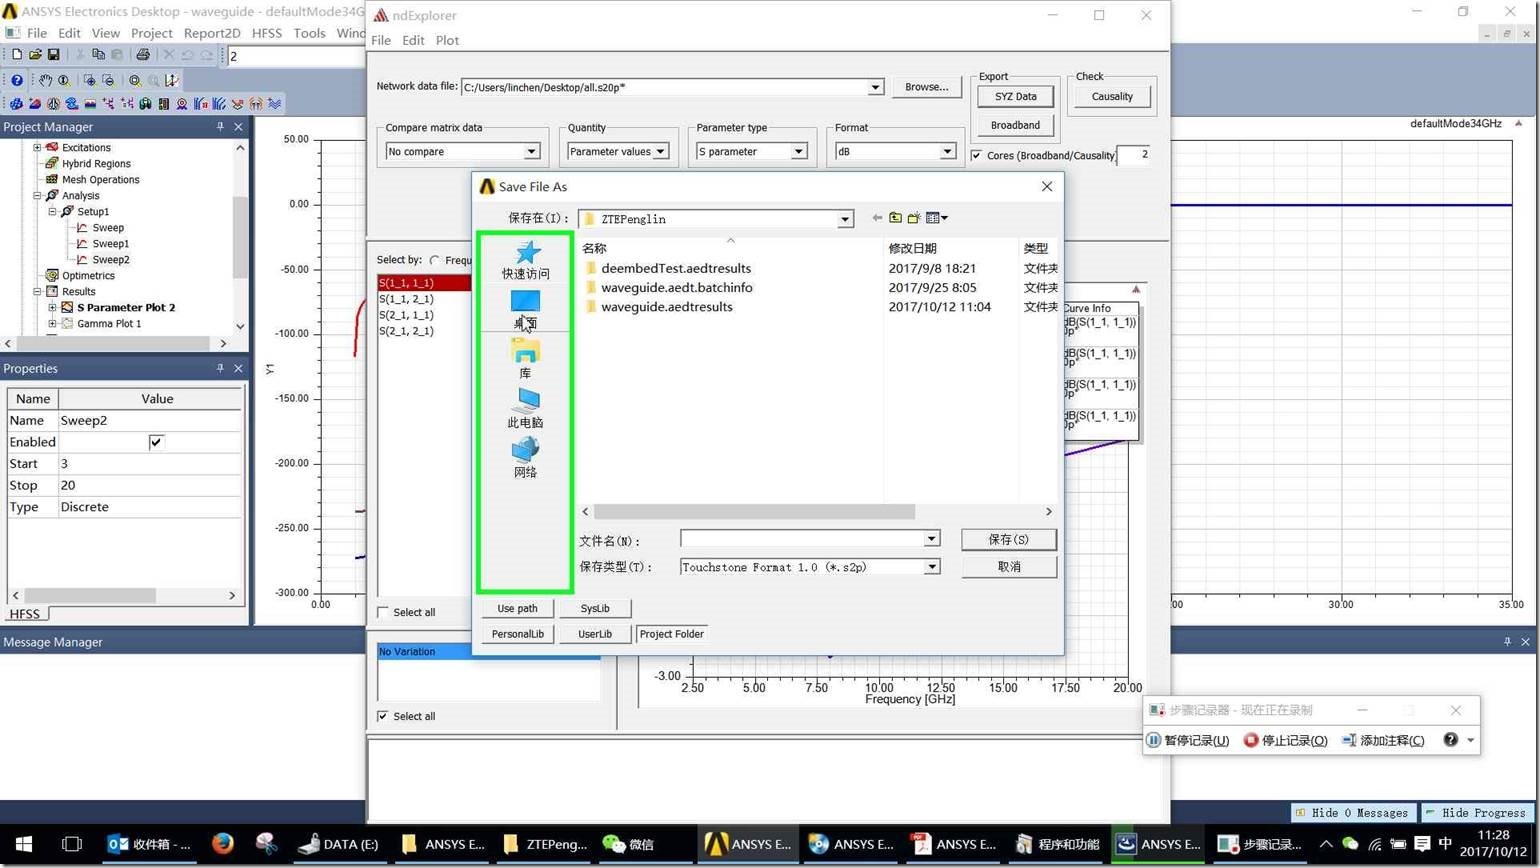Open the Windows Start menu

[x=24, y=844]
